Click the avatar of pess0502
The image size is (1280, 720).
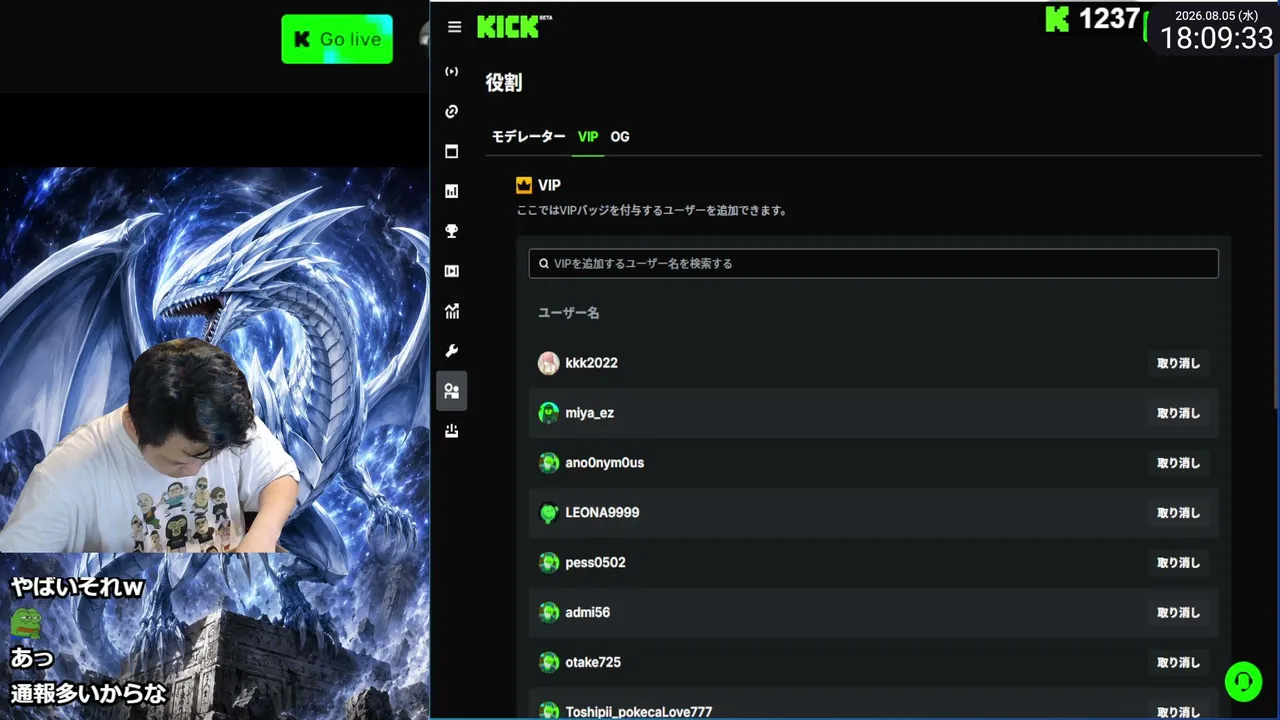point(548,563)
